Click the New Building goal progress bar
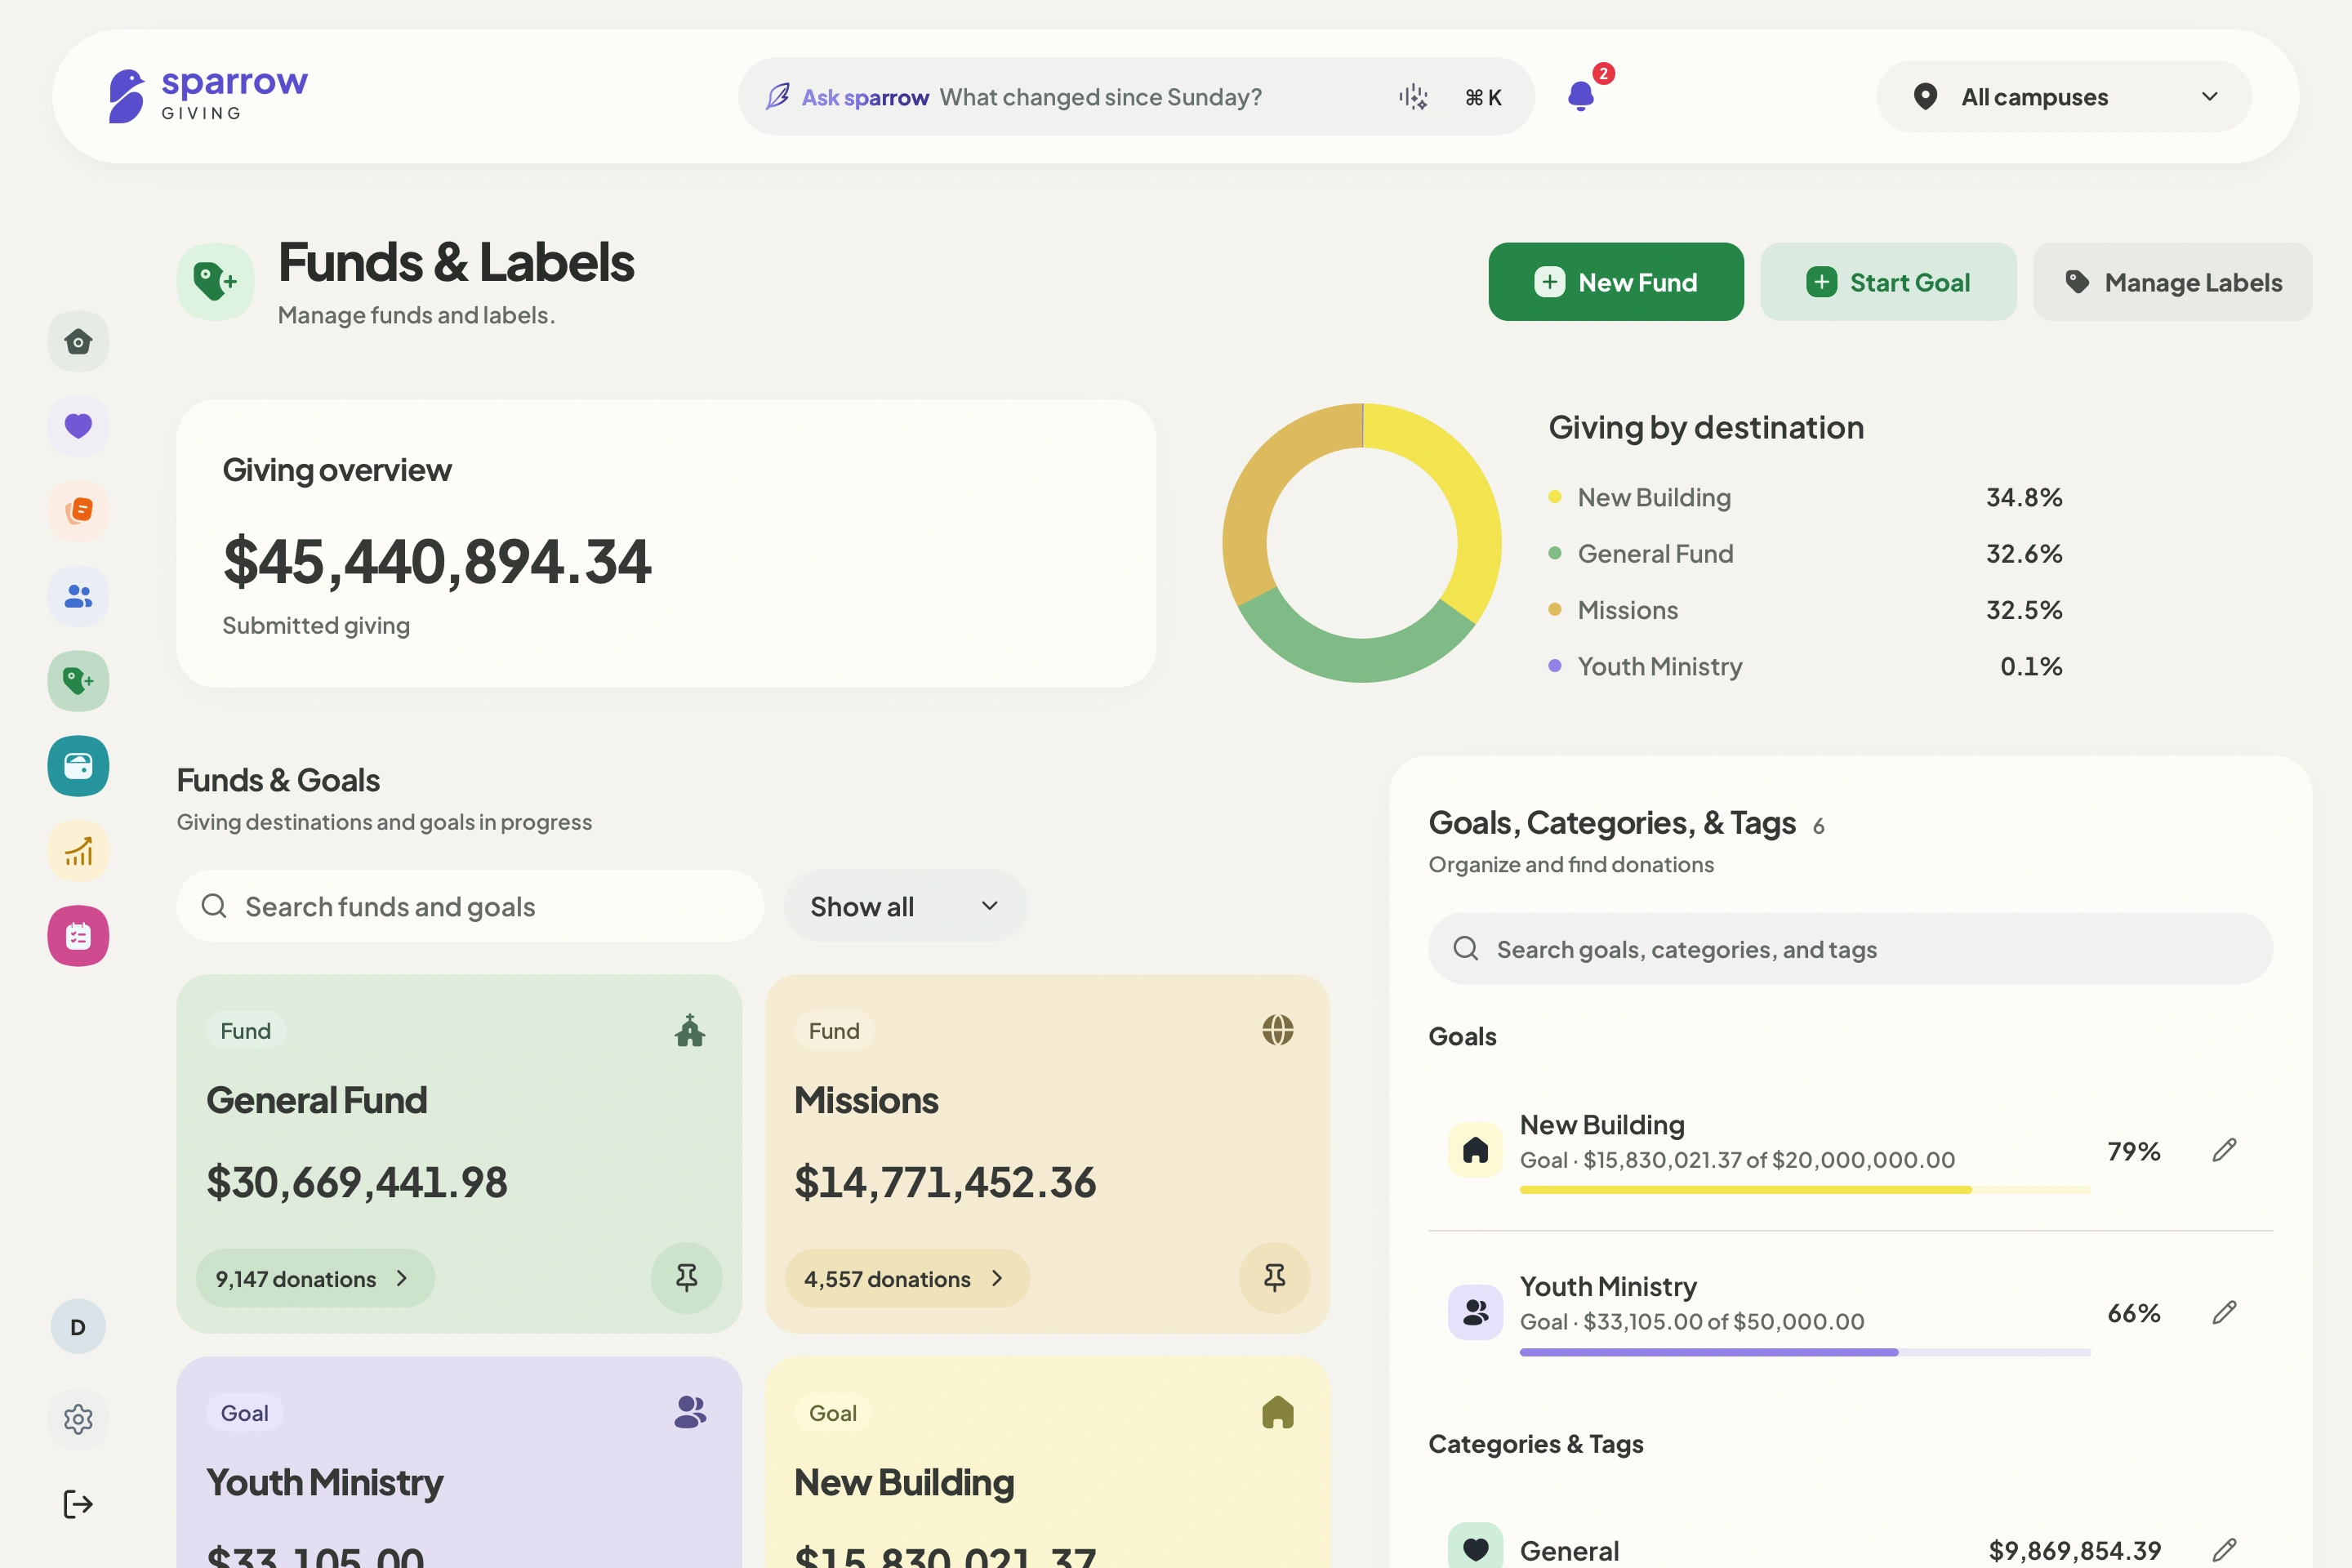This screenshot has height=1568, width=2352. [x=1805, y=1190]
